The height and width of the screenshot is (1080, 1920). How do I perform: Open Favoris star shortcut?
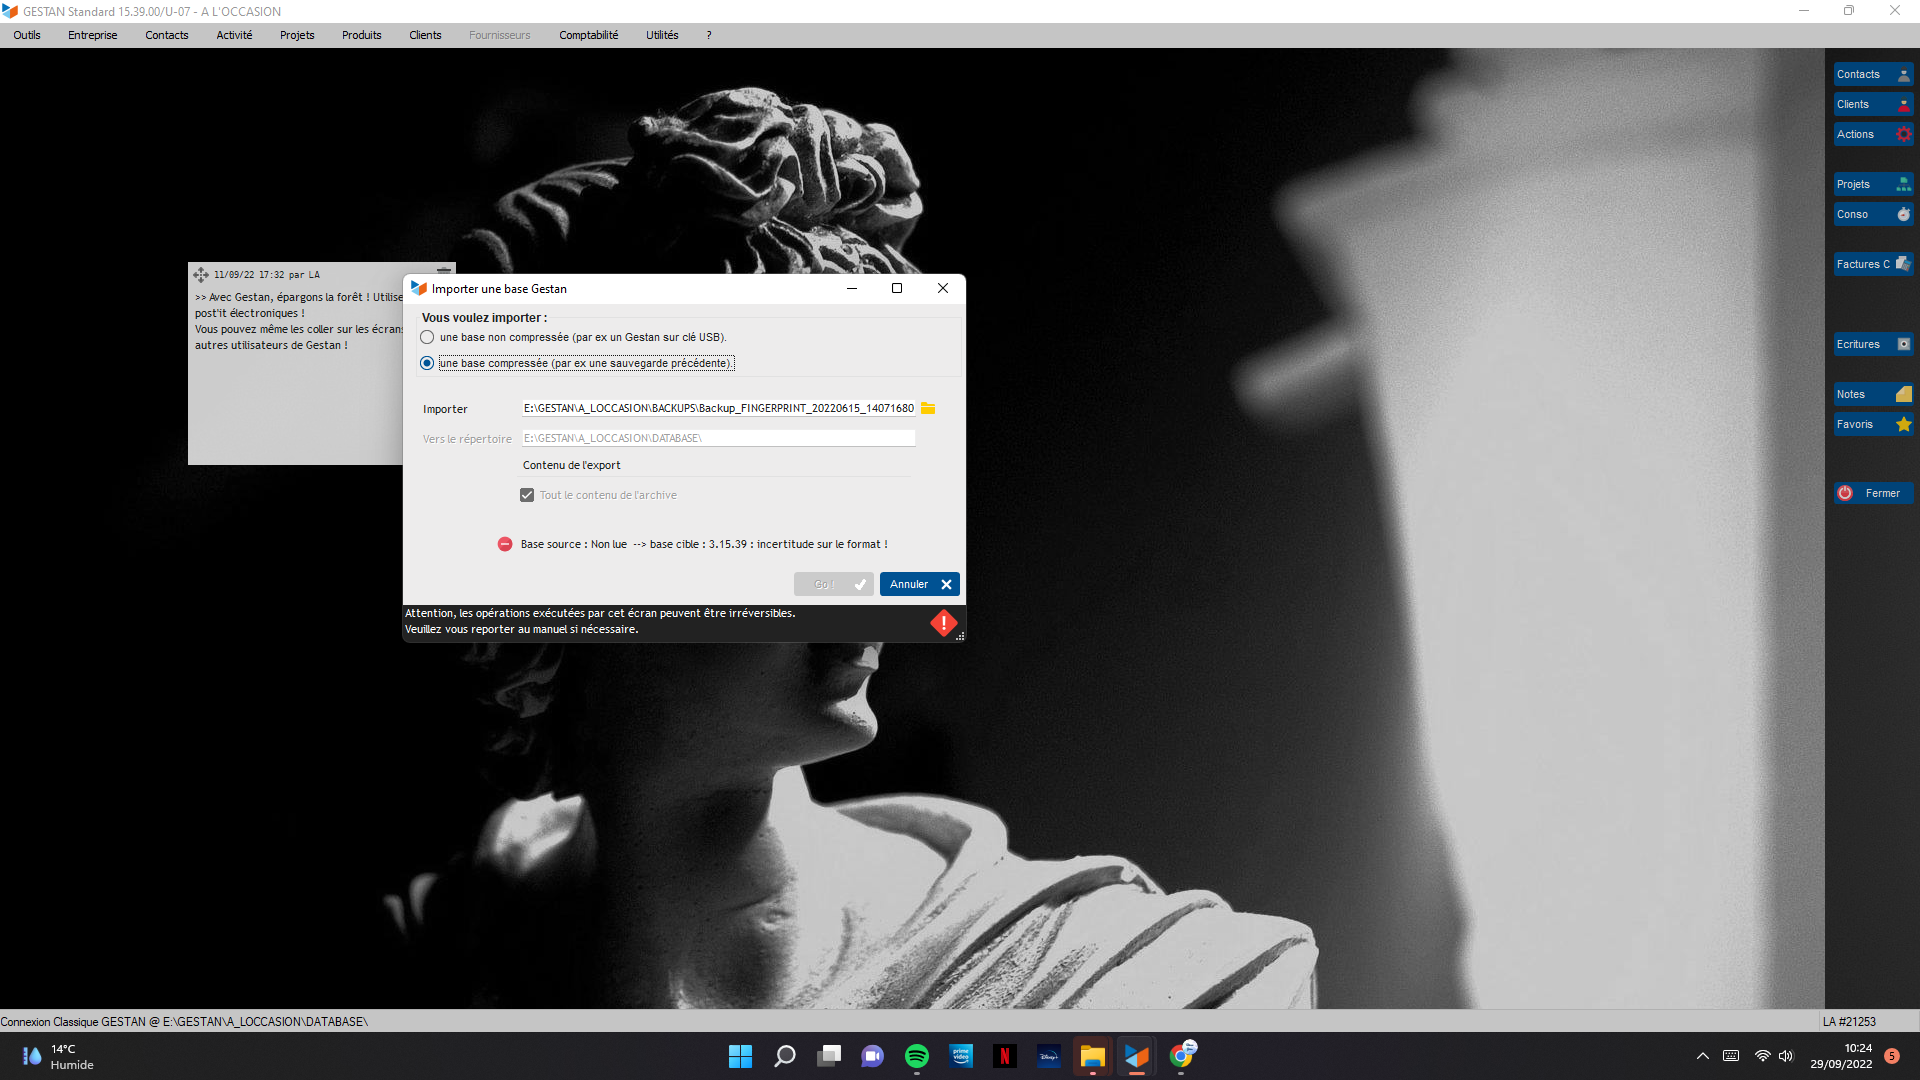(x=1872, y=424)
